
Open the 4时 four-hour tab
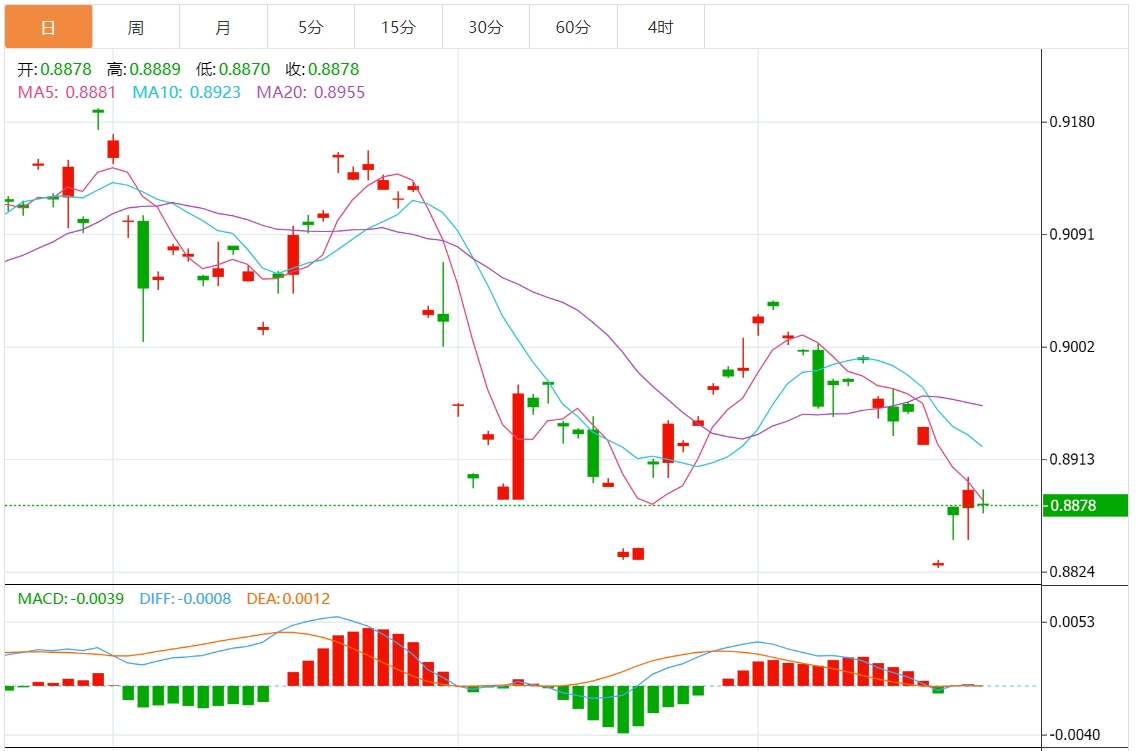pyautogui.click(x=661, y=27)
